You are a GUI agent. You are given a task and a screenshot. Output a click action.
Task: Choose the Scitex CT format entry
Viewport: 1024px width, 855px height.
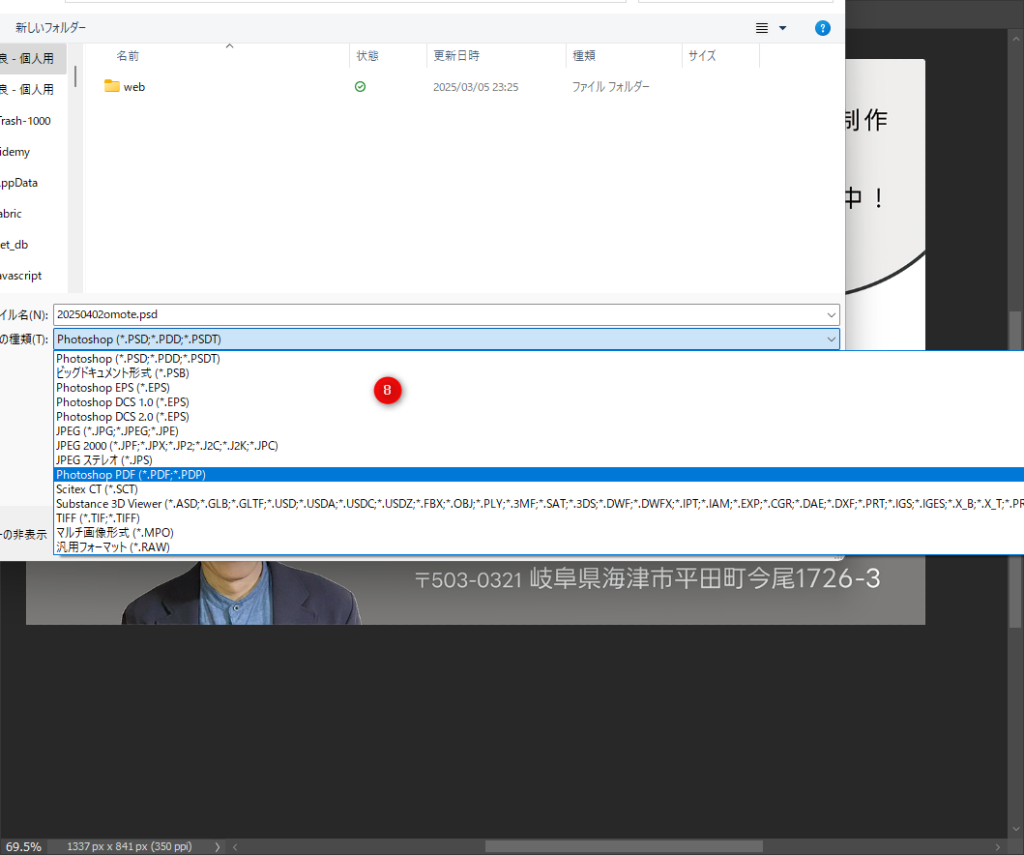coord(96,489)
